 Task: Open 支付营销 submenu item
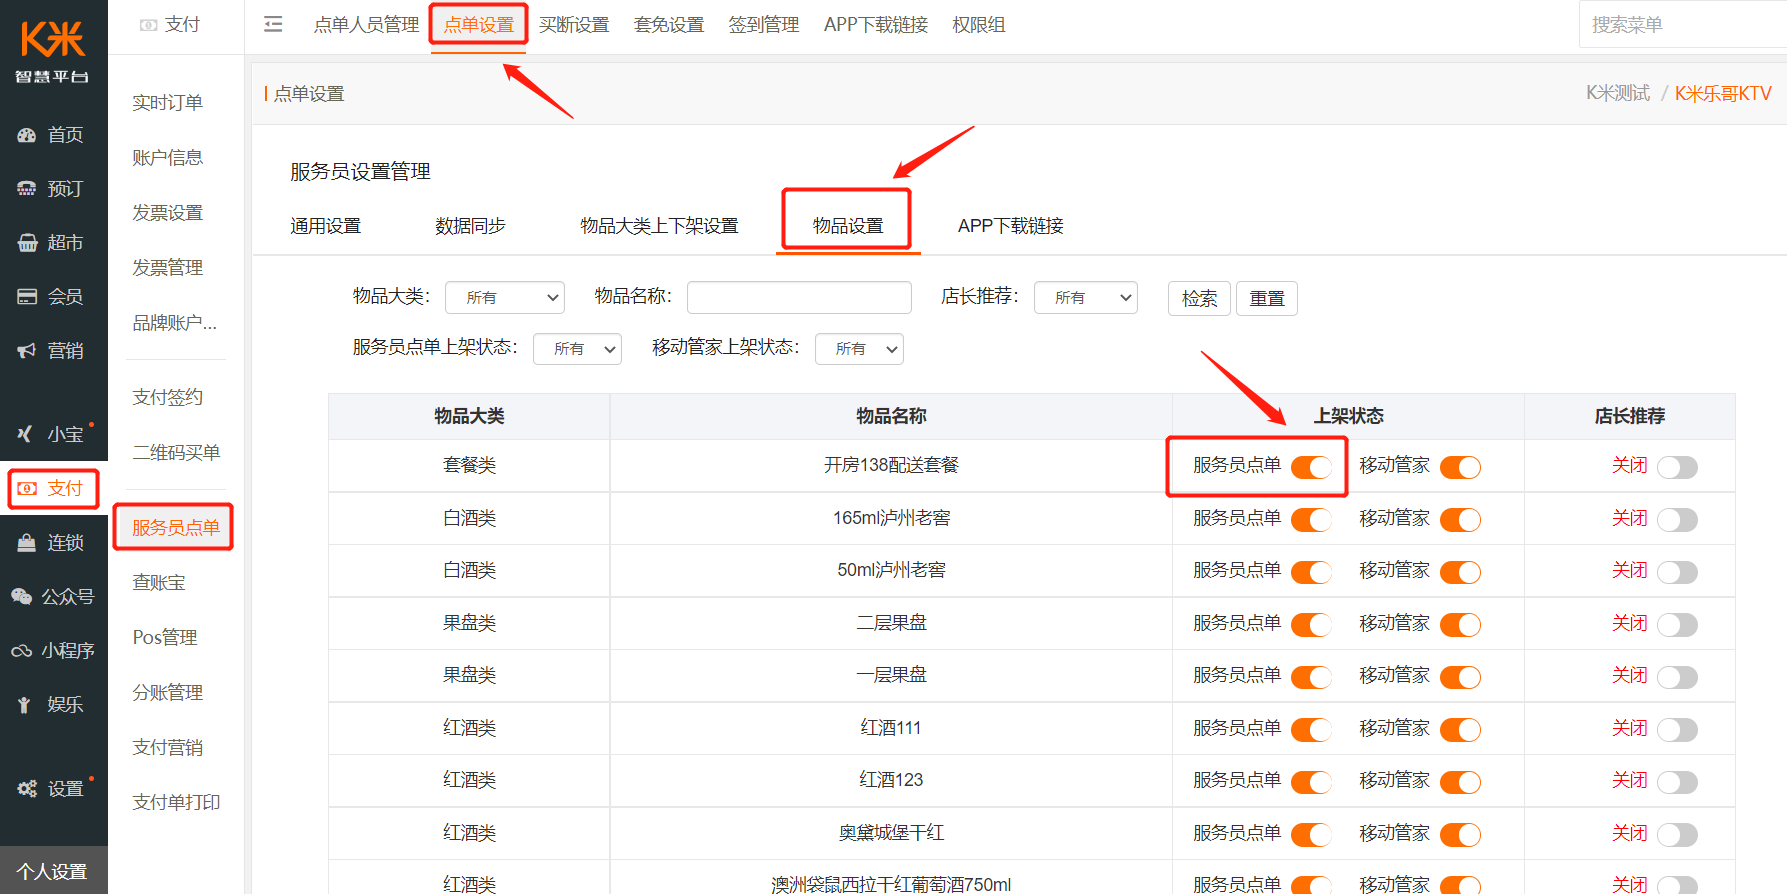tap(168, 748)
